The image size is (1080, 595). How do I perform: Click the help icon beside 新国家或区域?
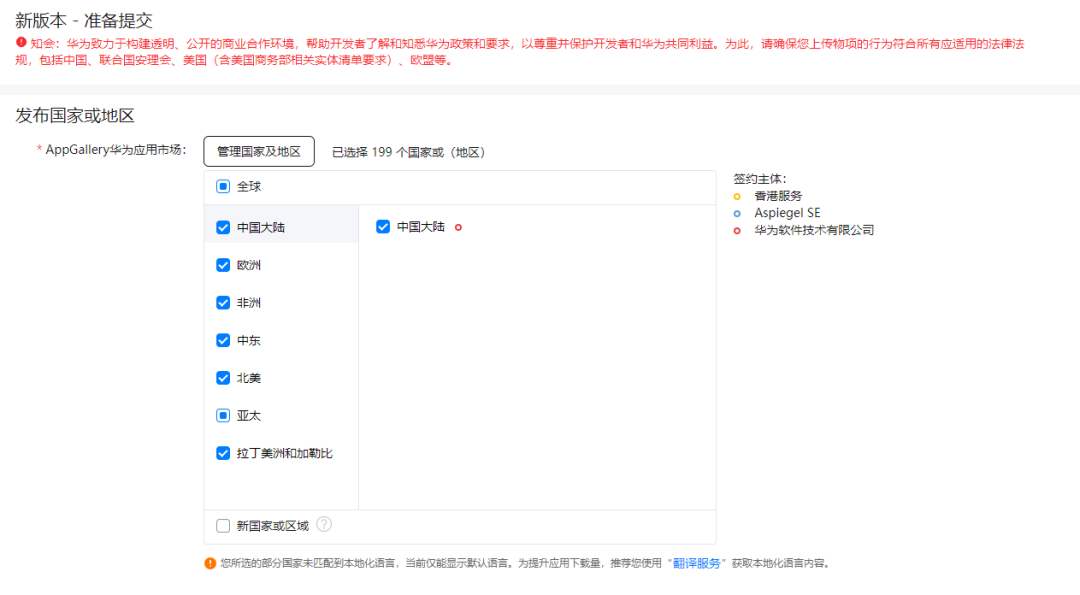tap(324, 525)
